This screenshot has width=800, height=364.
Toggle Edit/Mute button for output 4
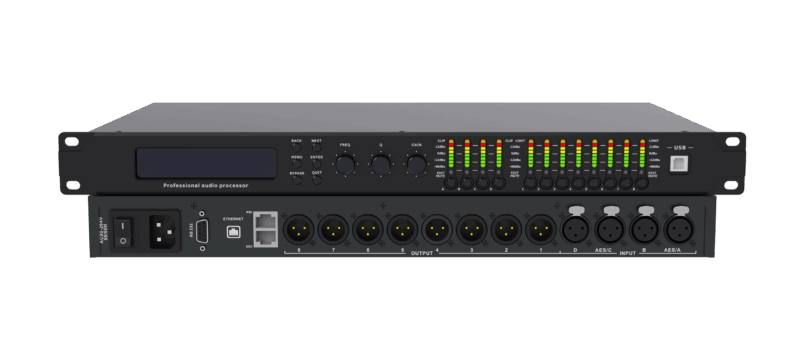[578, 183]
